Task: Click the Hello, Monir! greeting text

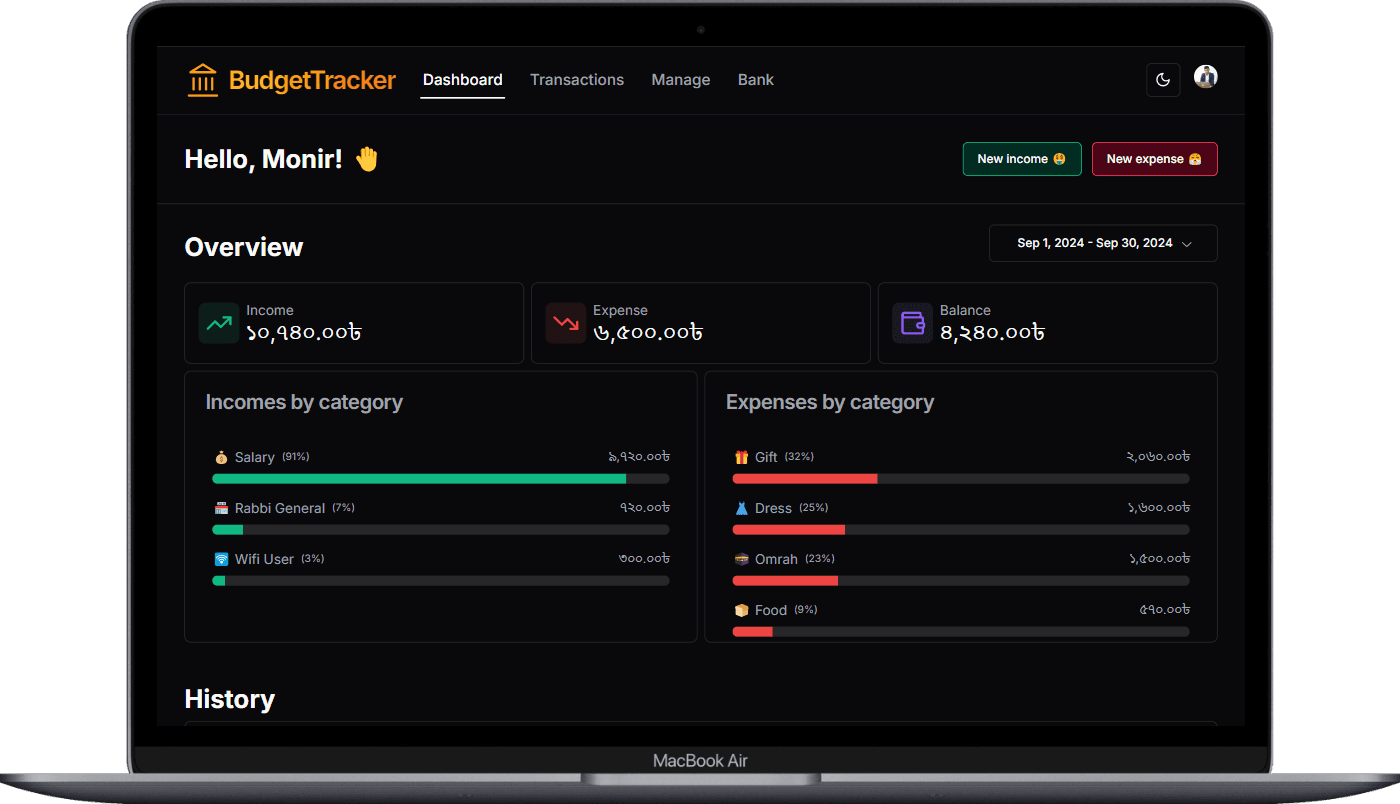Action: click(x=264, y=159)
